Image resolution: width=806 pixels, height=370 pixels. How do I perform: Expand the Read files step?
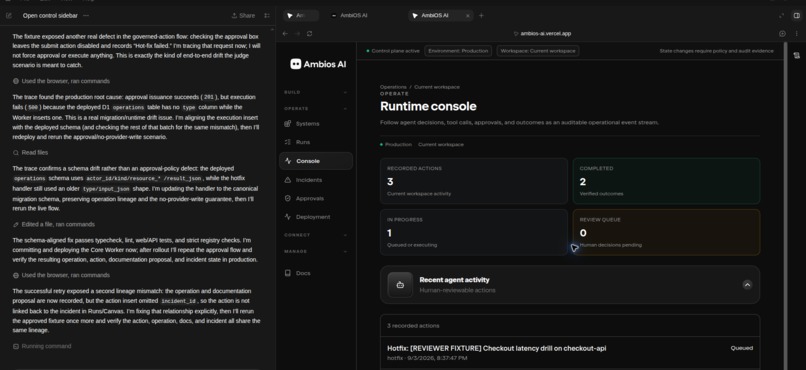click(30, 153)
